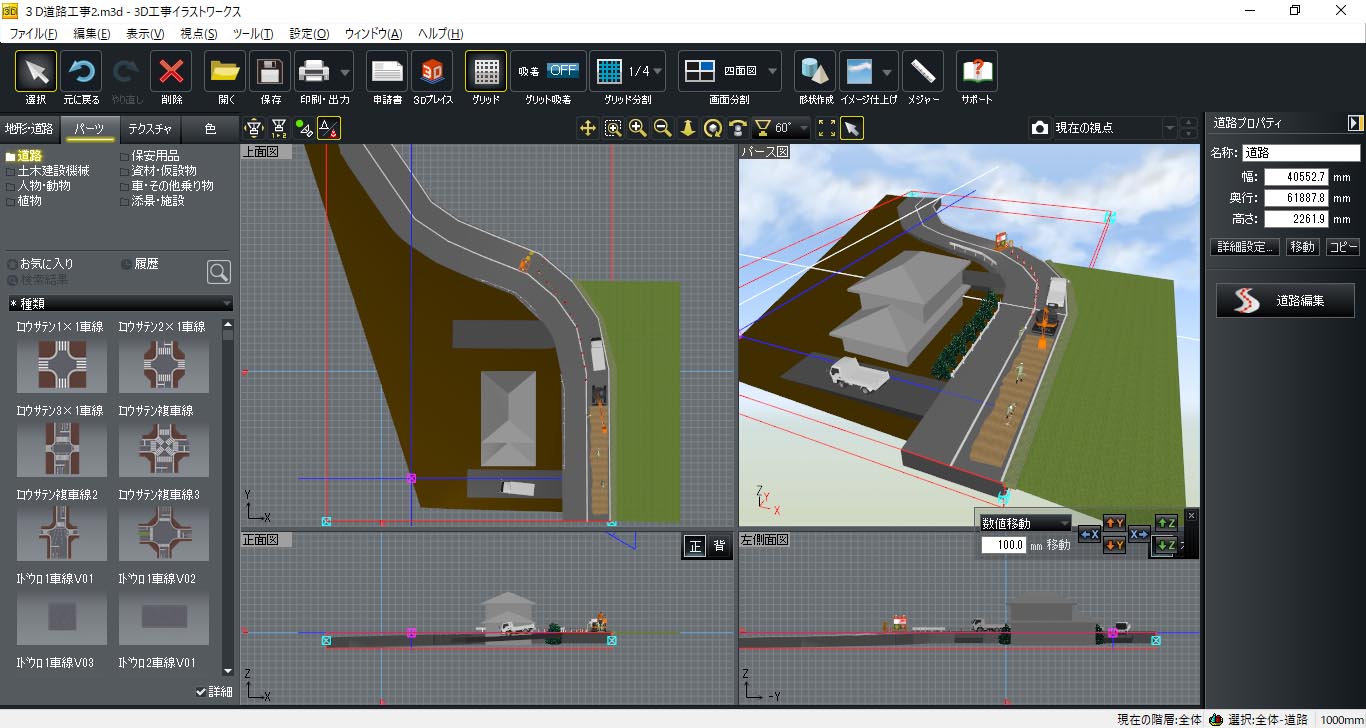Click the pan (four-arrow move) view icon
Viewport: 1366px width, 728px height.
(588, 128)
